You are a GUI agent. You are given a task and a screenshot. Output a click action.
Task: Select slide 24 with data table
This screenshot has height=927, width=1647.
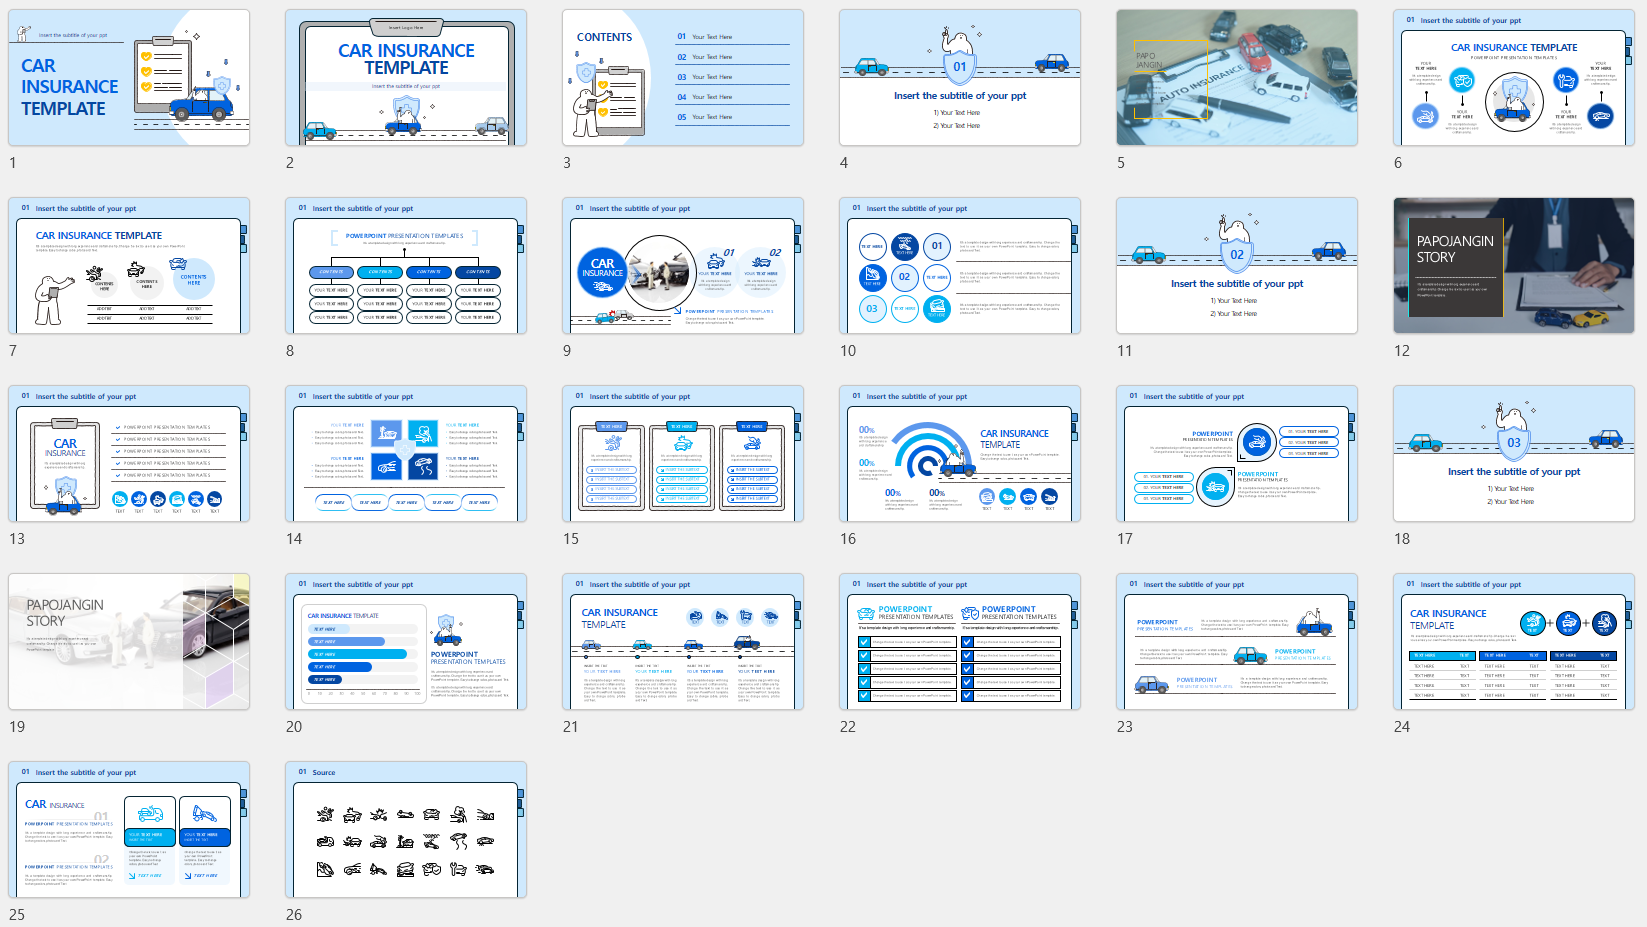pyautogui.click(x=1514, y=642)
